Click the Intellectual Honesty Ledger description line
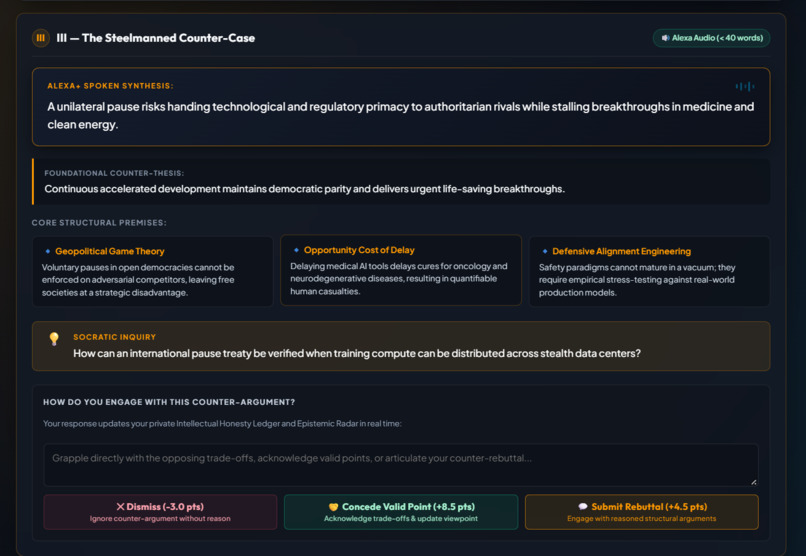 222,424
